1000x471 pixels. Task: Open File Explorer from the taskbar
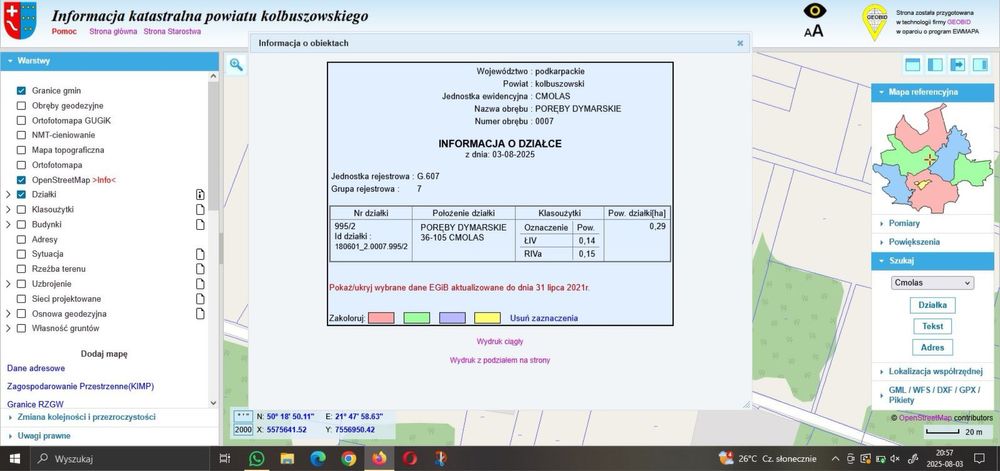pos(287,458)
